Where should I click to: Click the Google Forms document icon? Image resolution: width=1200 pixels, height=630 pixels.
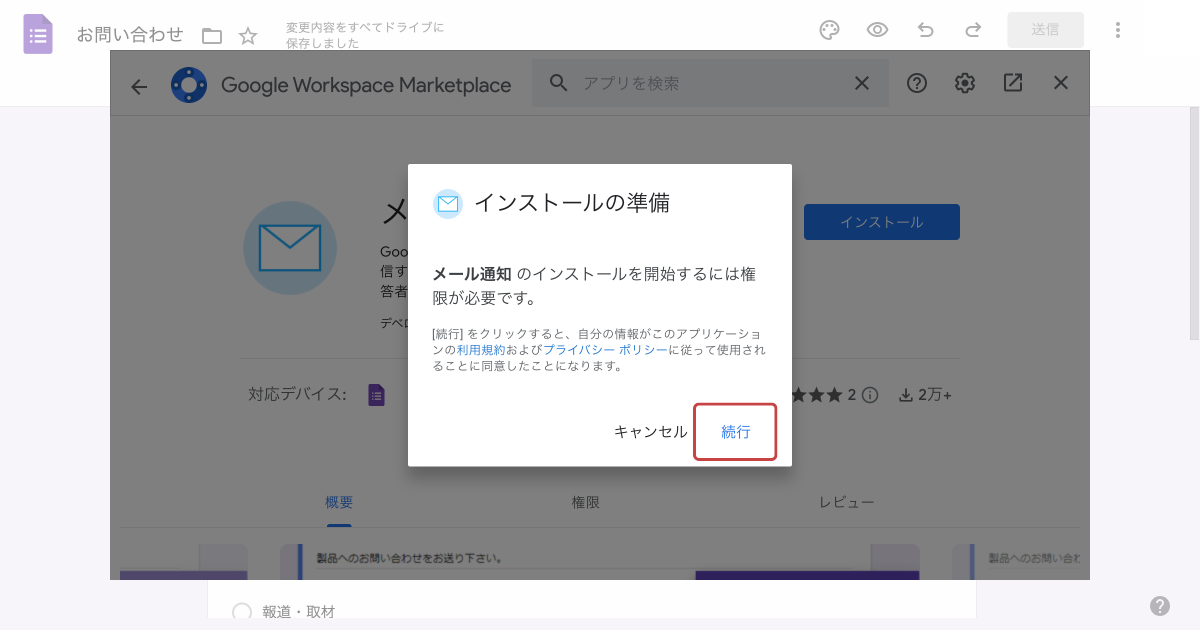(x=38, y=34)
